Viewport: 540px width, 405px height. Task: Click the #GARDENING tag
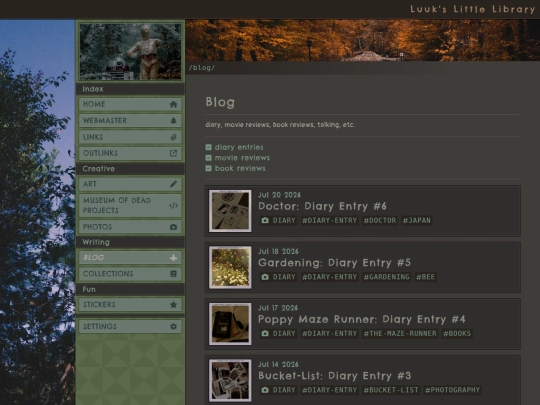[386, 277]
